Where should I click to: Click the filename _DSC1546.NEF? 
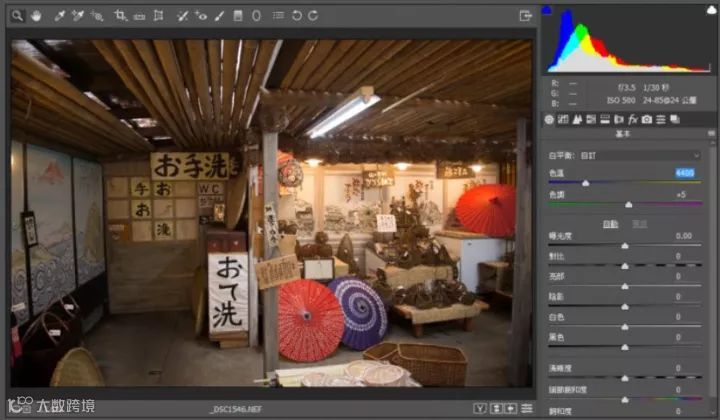[236, 409]
